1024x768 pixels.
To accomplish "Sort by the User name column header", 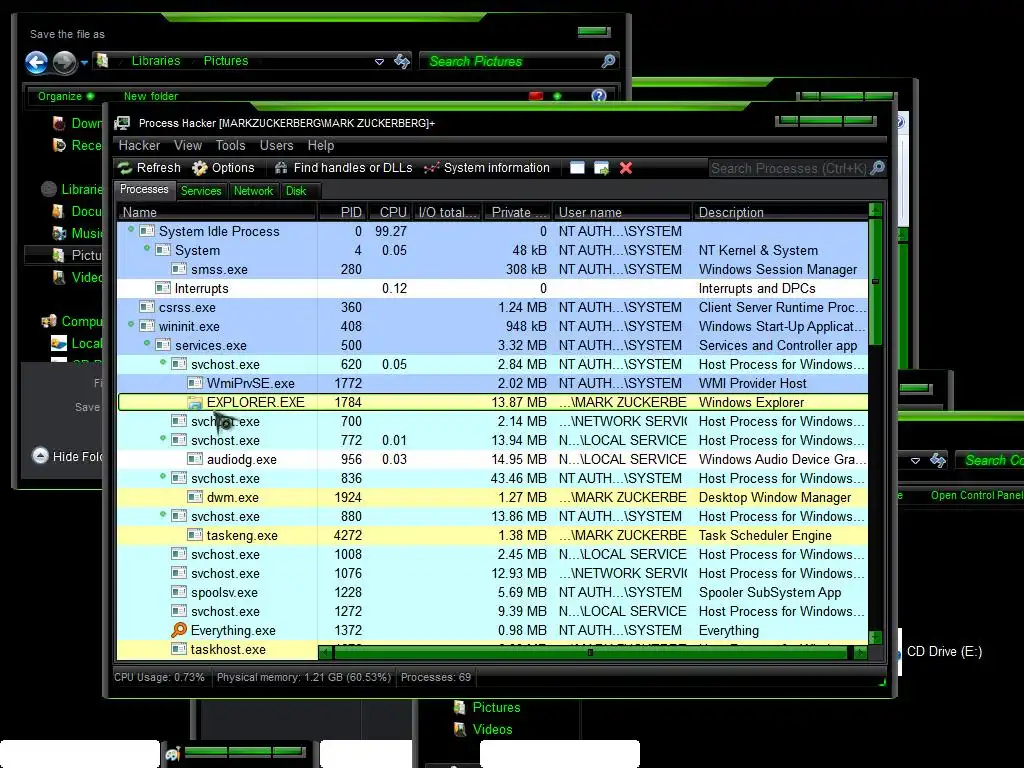I will tap(622, 212).
